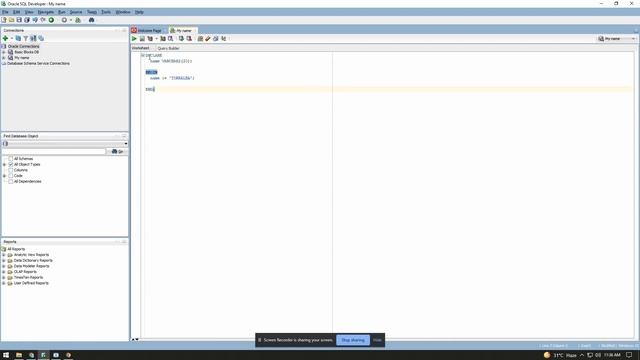Click the Clear eraser icon in worksheet toolbar
Screen dimensions: 640x360
pyautogui.click(x=208, y=39)
